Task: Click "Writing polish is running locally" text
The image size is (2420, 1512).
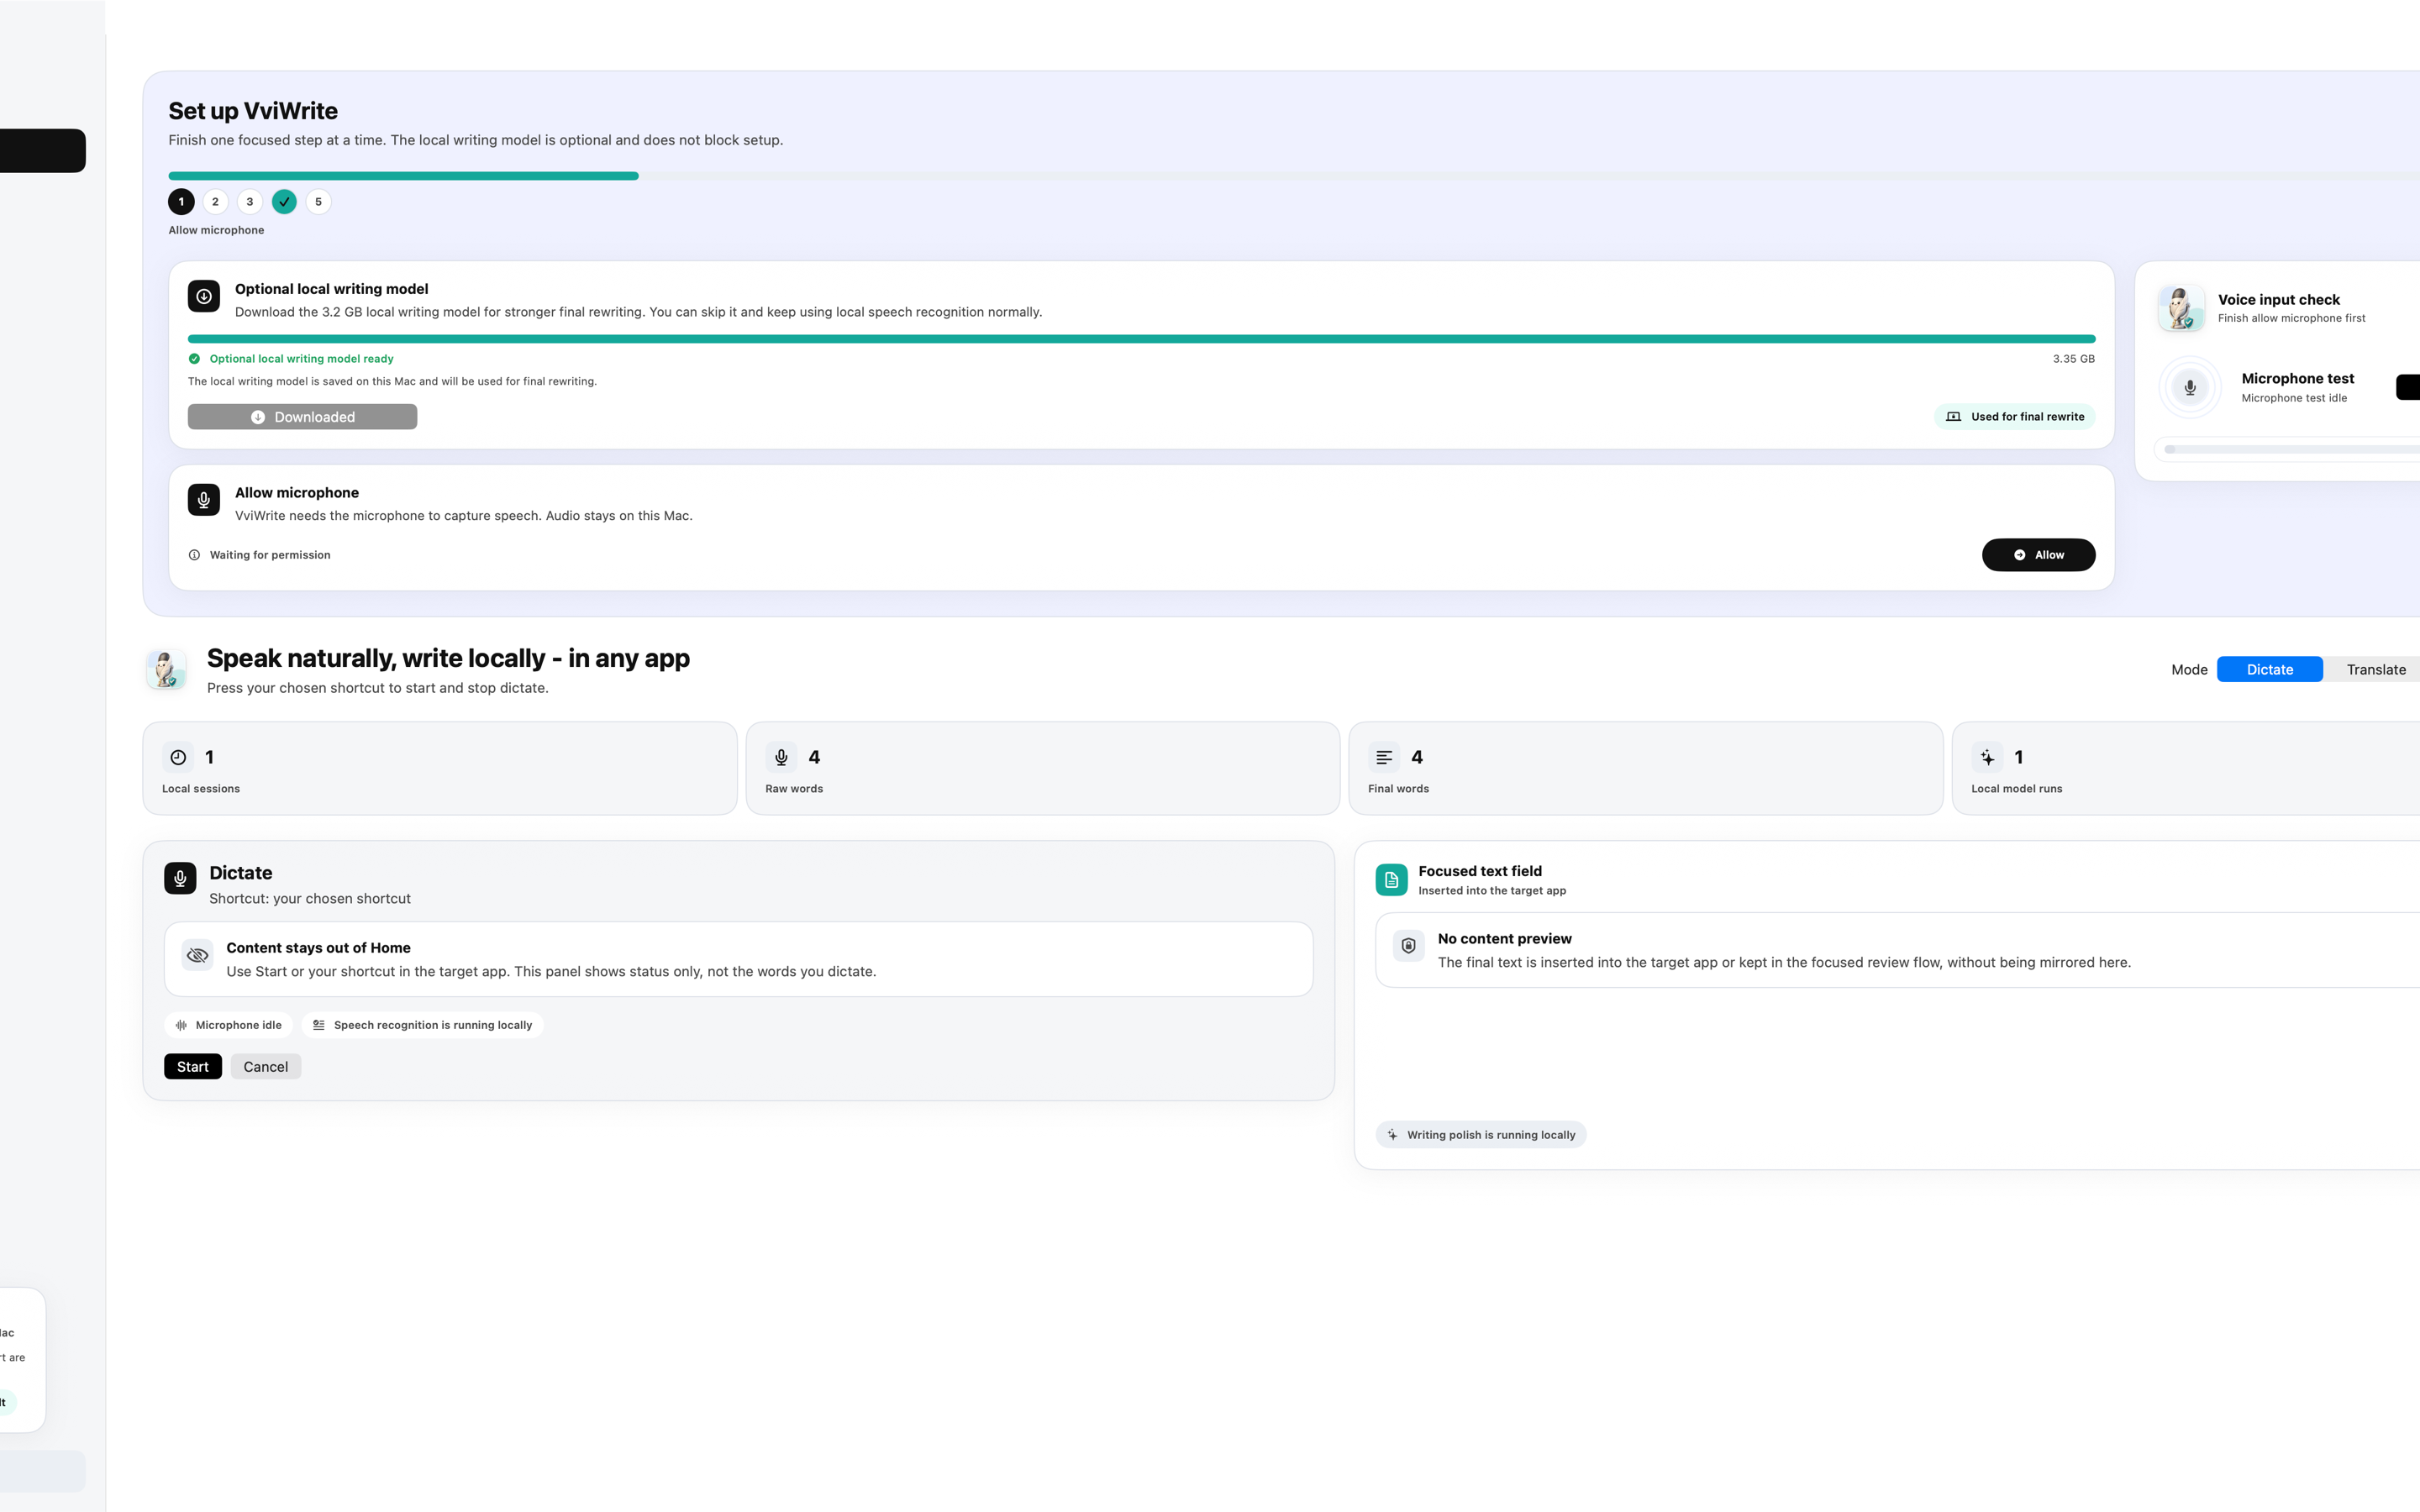Action: click(1491, 1135)
